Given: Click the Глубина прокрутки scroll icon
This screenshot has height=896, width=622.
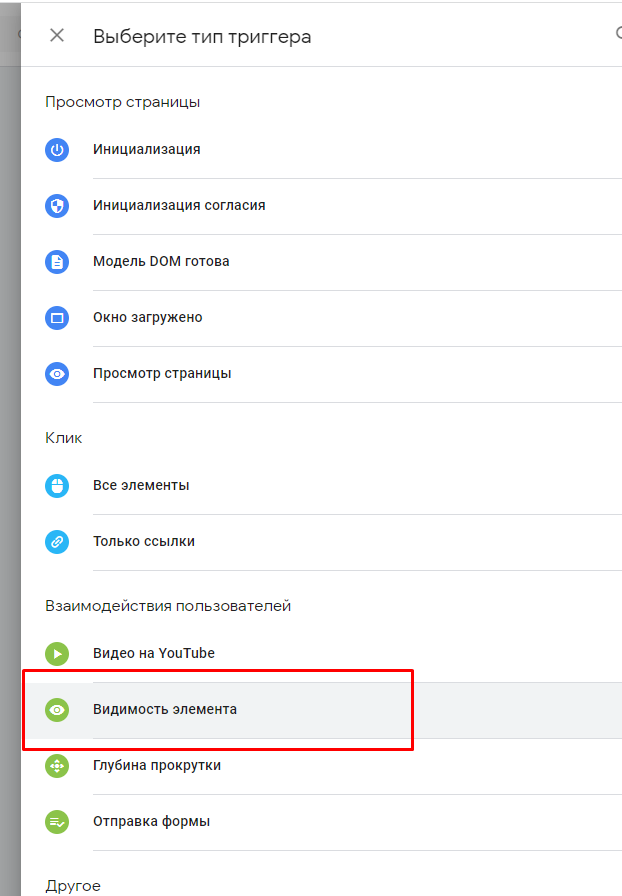Looking at the screenshot, I should tap(57, 766).
